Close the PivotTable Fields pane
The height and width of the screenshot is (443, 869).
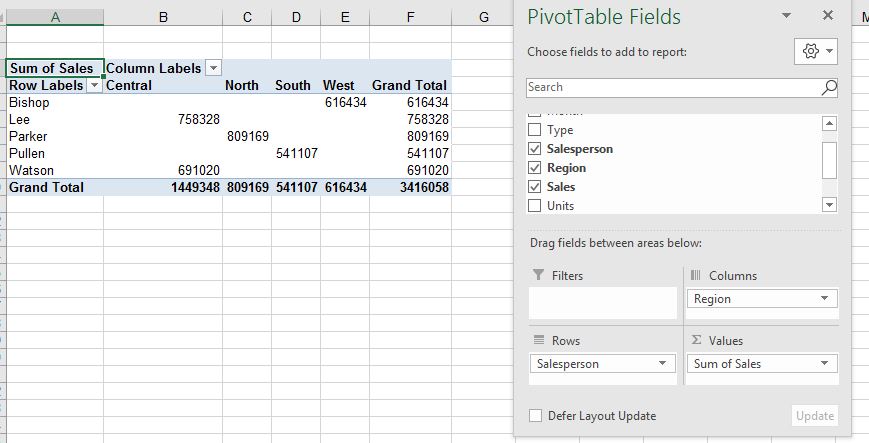[x=828, y=16]
